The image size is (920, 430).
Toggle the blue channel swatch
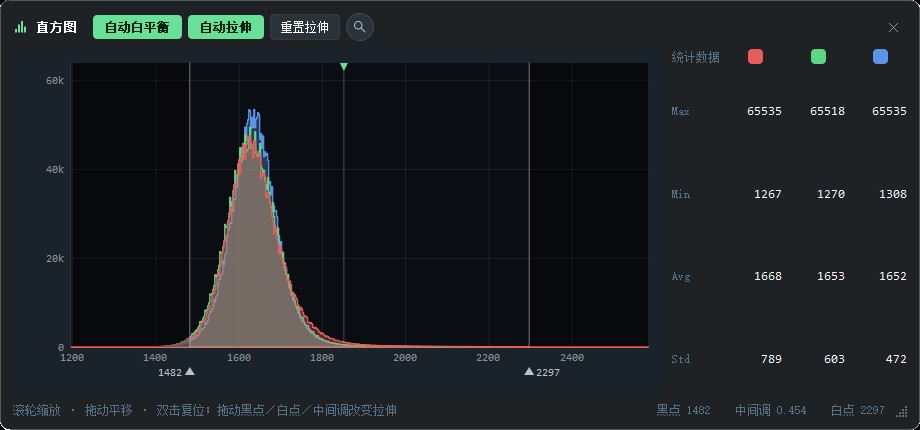(x=880, y=57)
